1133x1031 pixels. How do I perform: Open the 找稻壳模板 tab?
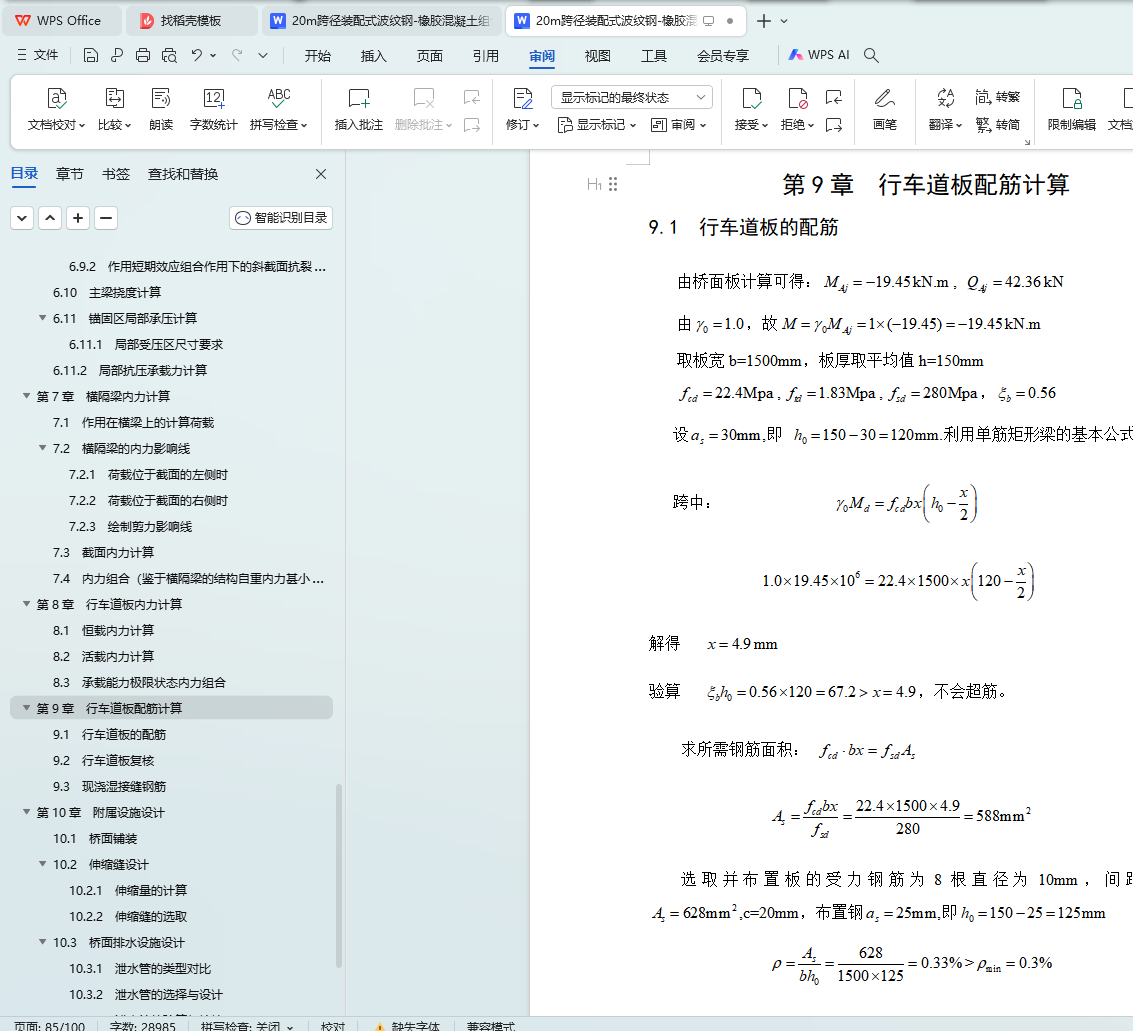coord(191,21)
